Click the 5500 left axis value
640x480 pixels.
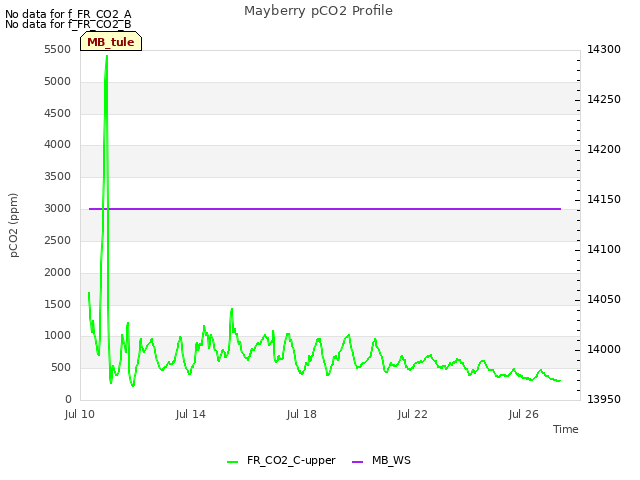(58, 49)
